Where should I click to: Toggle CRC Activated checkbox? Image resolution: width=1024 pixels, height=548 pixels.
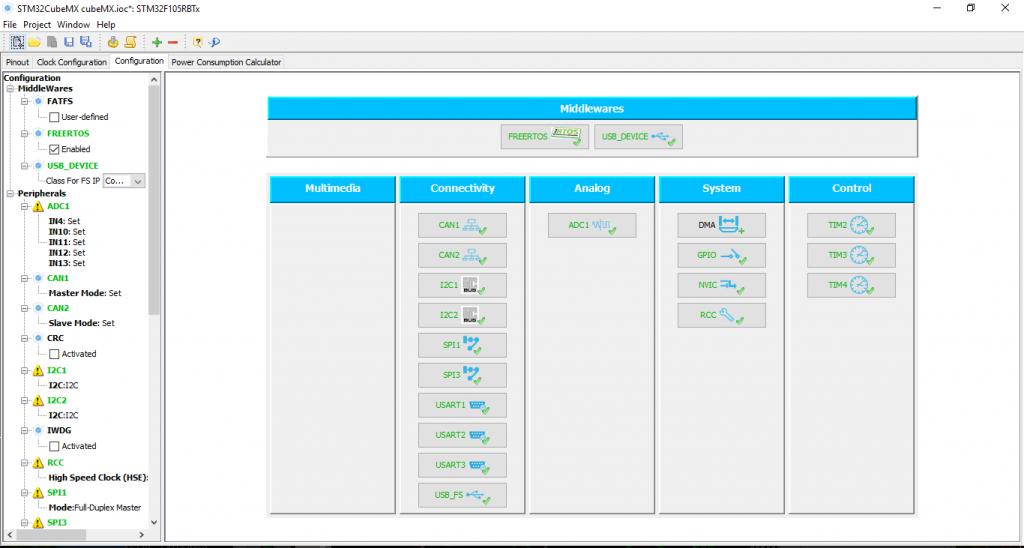(x=54, y=353)
